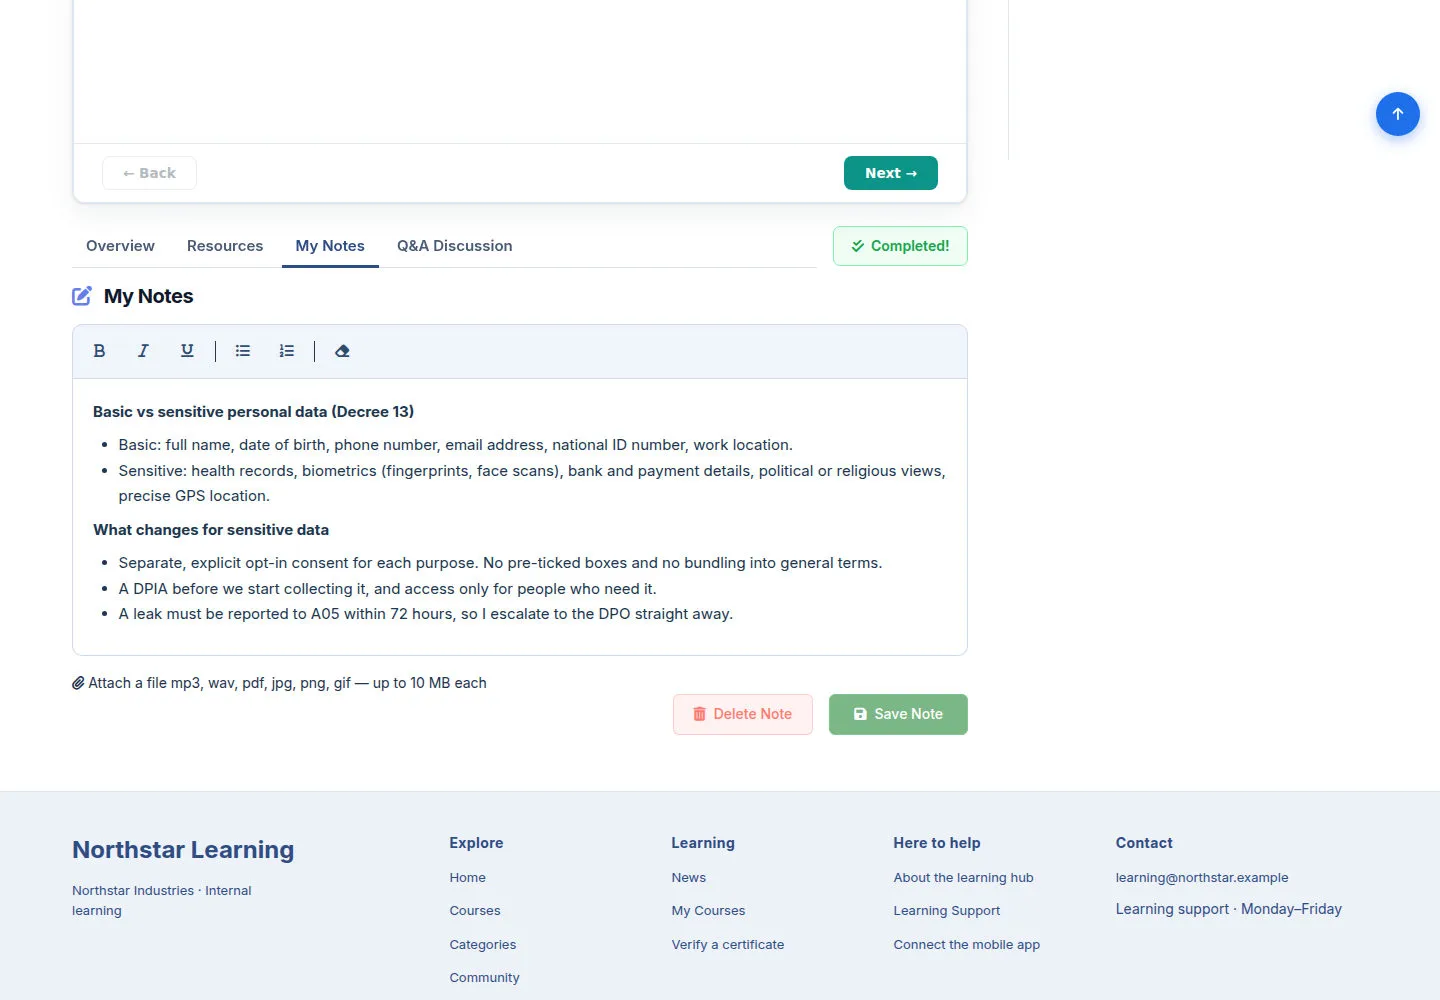Open the News footer link

689,878
